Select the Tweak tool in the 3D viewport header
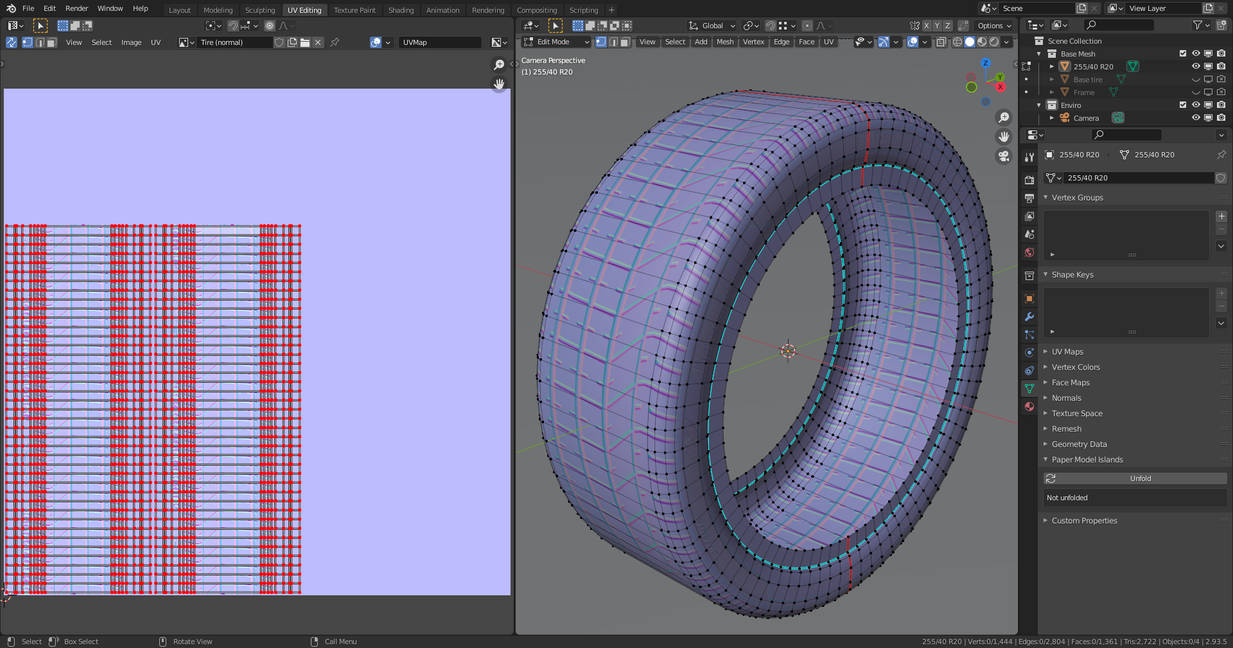The height and width of the screenshot is (648, 1233). 555,25
